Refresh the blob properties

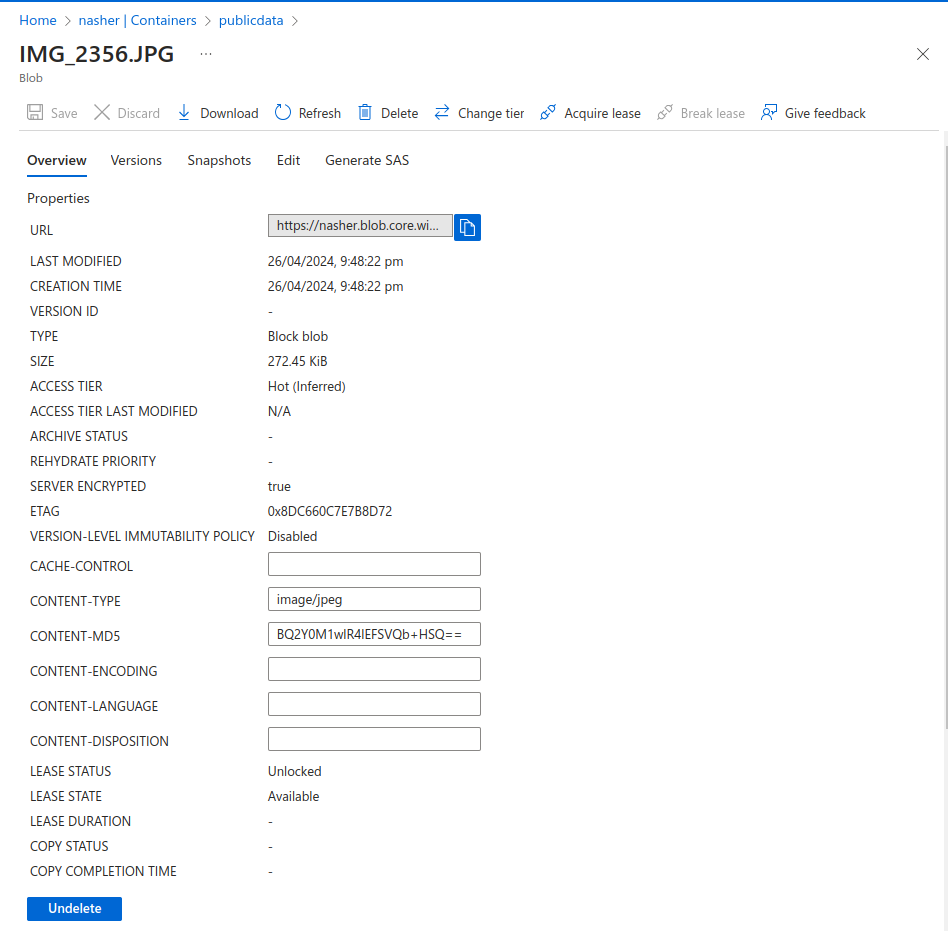(308, 113)
